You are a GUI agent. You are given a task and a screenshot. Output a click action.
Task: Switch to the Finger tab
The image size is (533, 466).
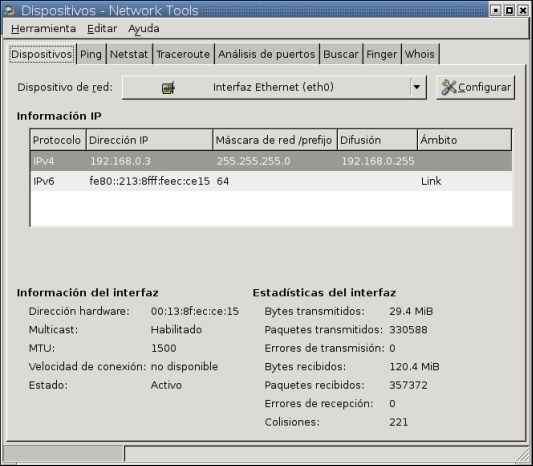(382, 54)
